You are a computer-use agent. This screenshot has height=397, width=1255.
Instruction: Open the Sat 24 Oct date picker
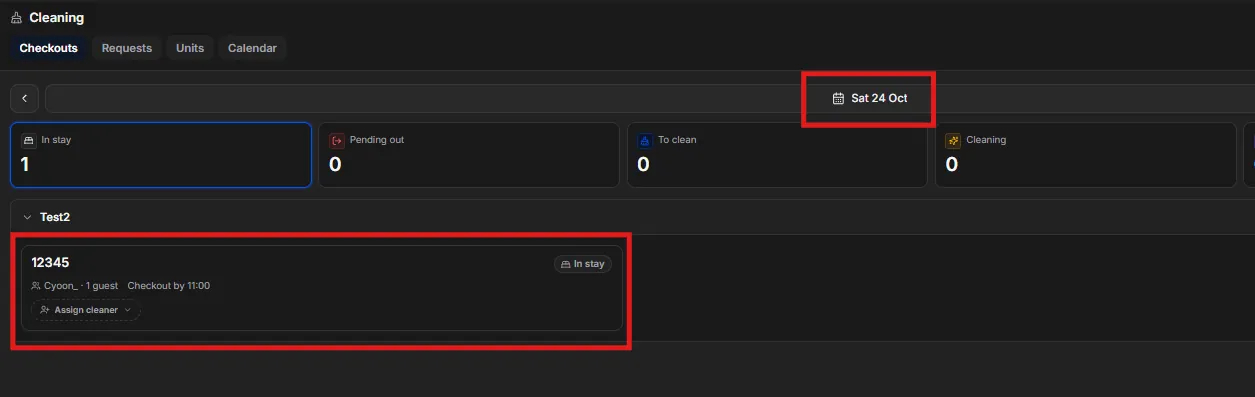869,98
